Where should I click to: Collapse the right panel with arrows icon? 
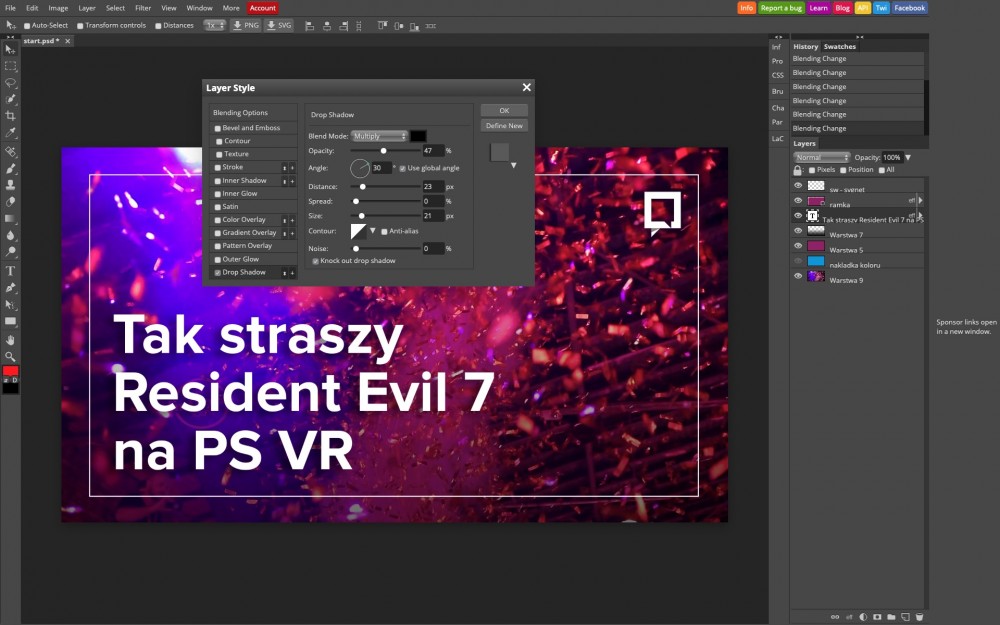pos(859,37)
